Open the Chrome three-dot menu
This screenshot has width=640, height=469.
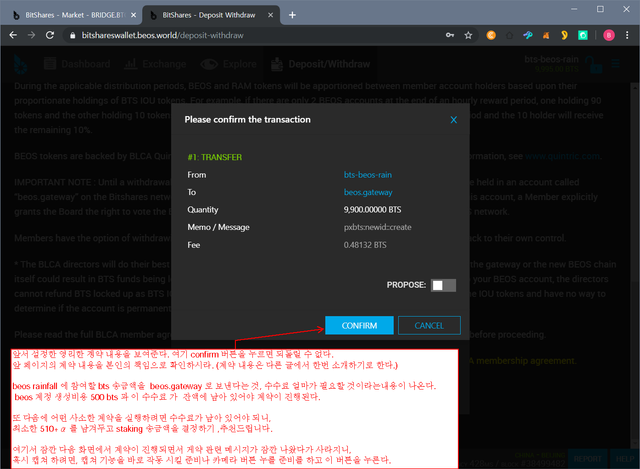(x=627, y=35)
